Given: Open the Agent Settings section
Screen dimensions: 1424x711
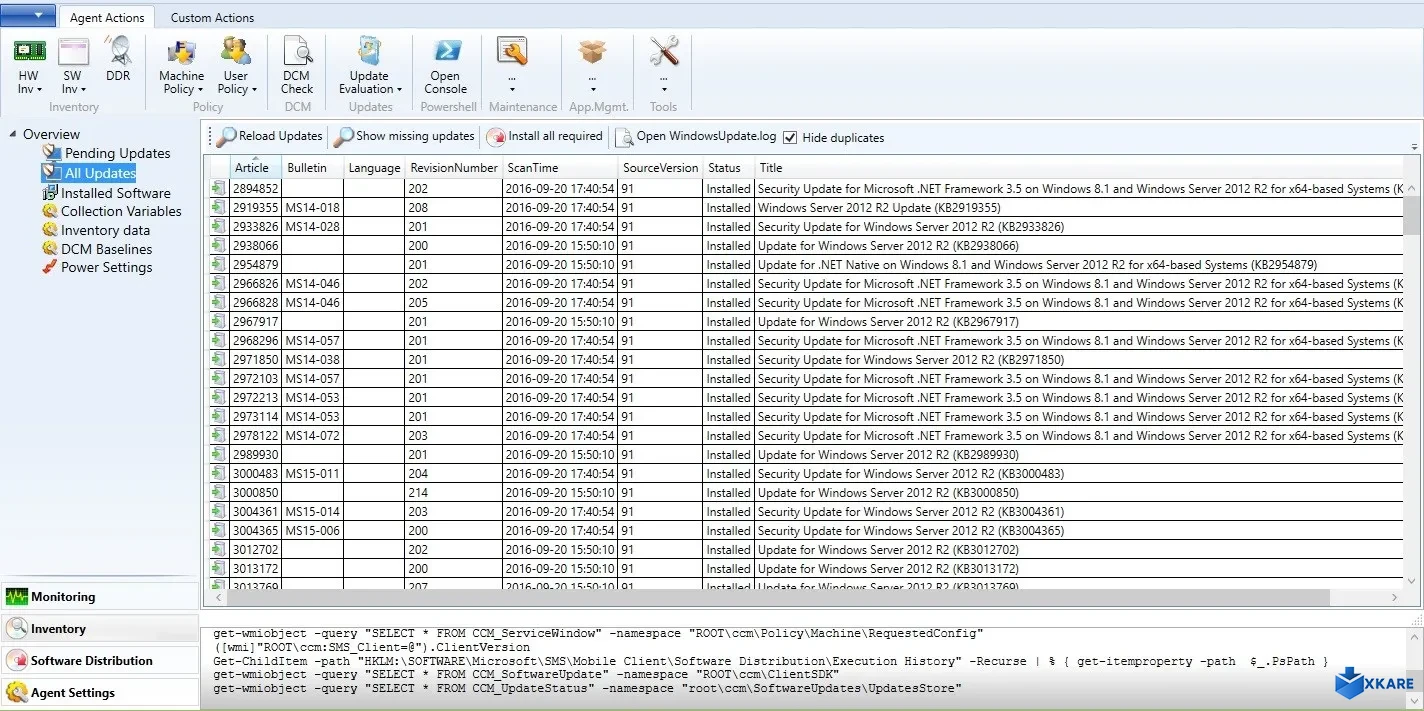Looking at the screenshot, I should click(x=100, y=692).
